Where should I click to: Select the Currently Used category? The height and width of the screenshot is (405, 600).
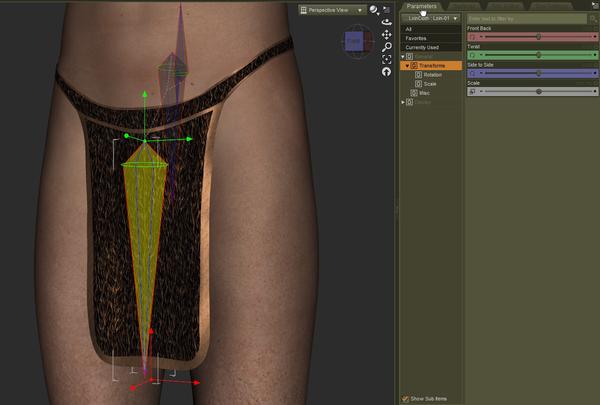click(431, 47)
